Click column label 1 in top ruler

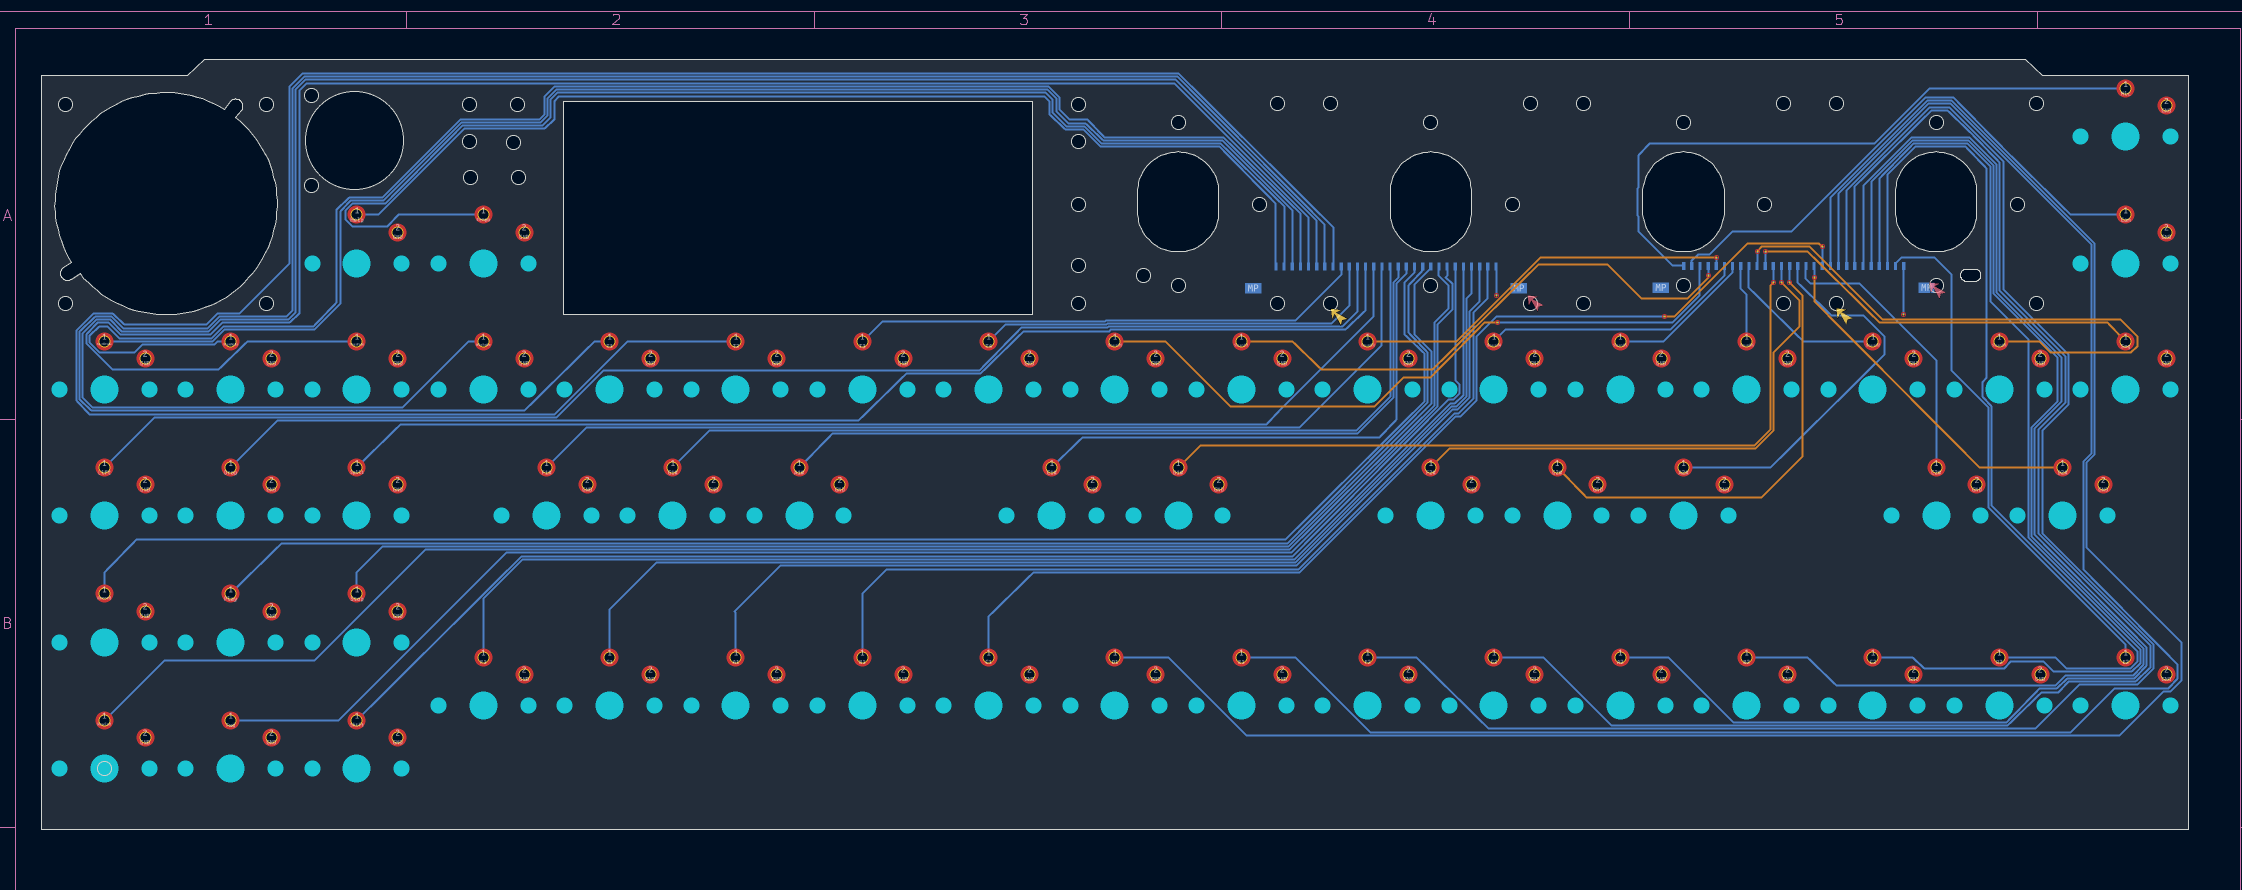[x=208, y=20]
